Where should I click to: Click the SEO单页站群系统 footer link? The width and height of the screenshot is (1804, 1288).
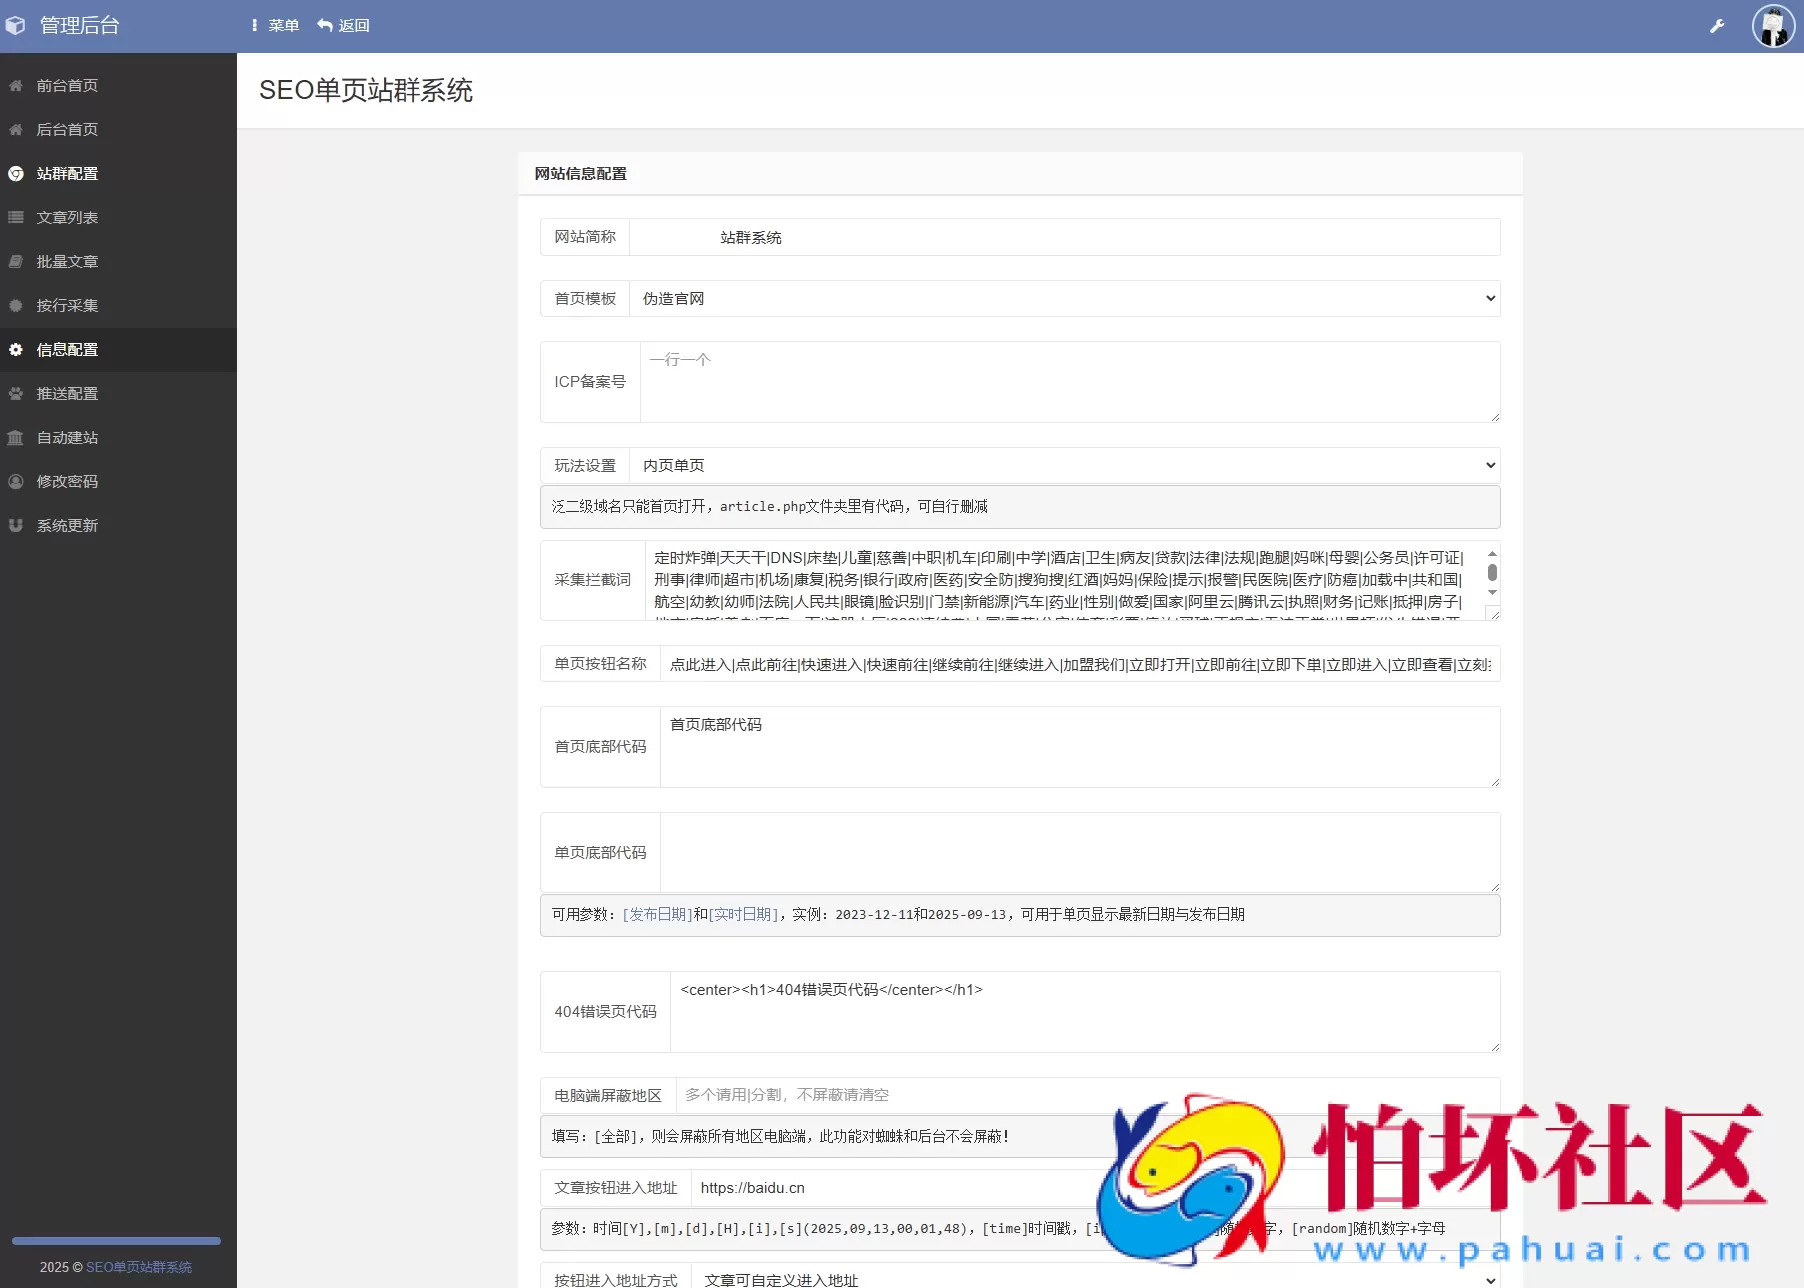click(139, 1267)
